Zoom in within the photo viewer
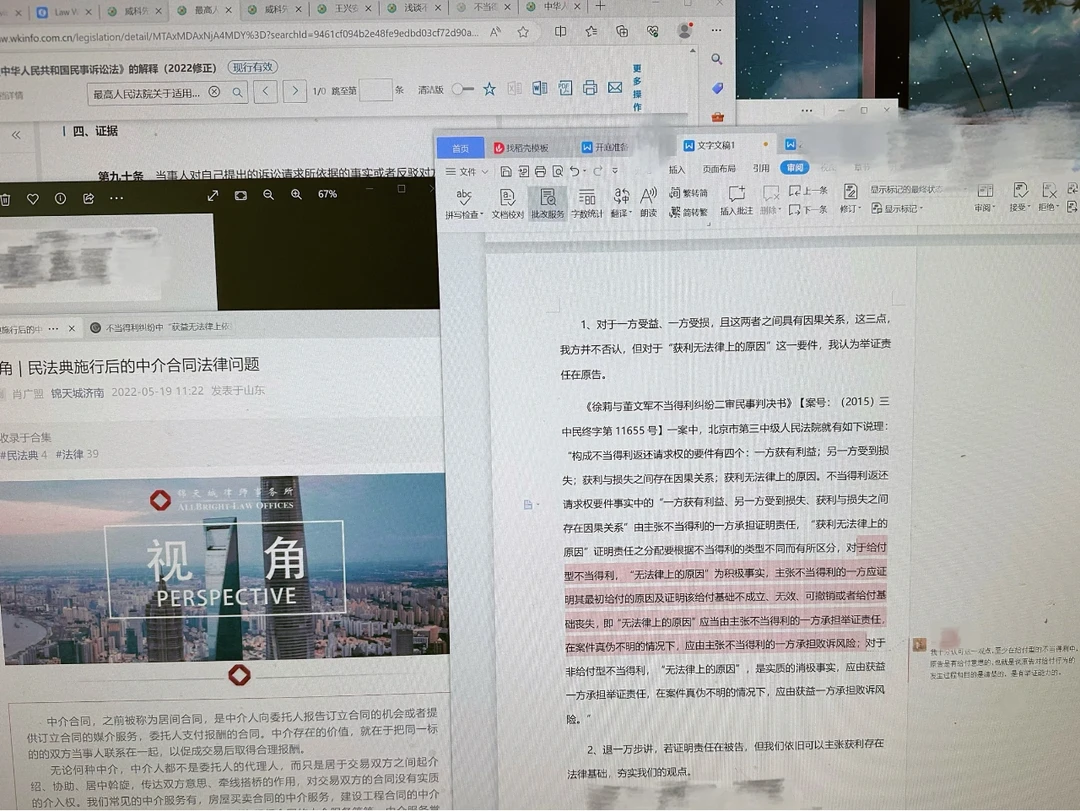The width and height of the screenshot is (1080, 811). click(296, 195)
